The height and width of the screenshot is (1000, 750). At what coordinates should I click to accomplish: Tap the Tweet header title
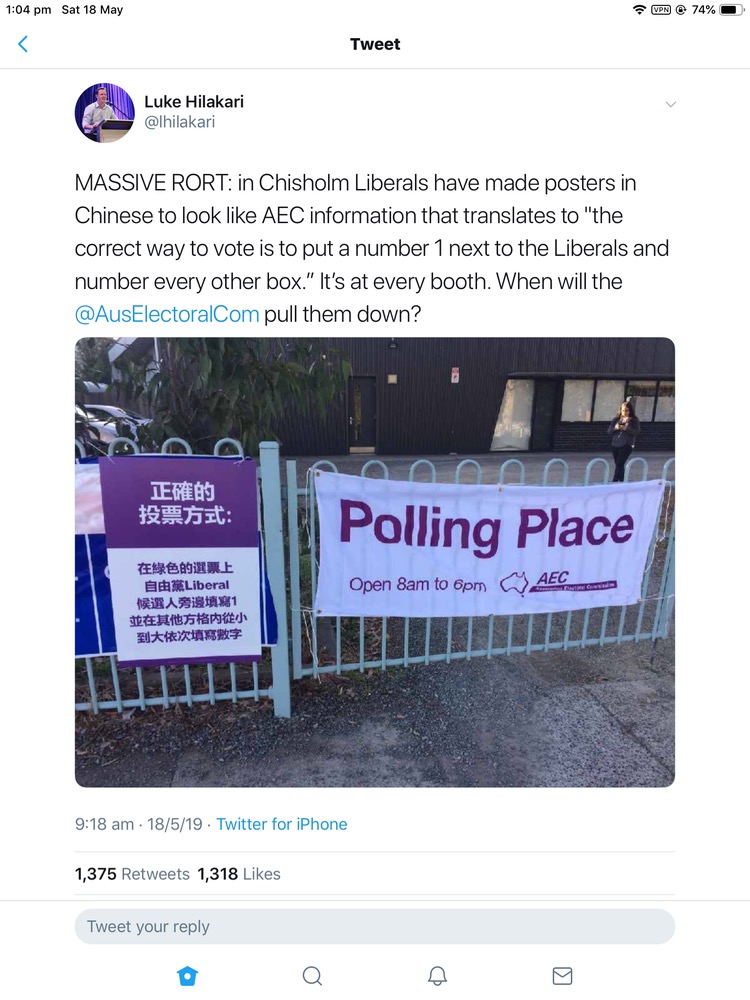[x=375, y=44]
